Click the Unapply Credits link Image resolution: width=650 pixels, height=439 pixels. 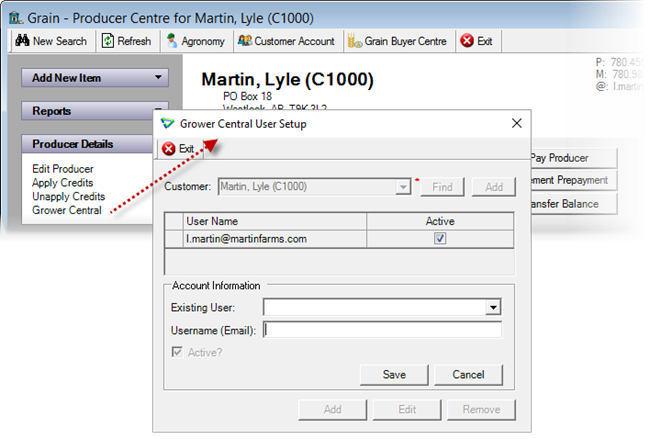pos(69,196)
